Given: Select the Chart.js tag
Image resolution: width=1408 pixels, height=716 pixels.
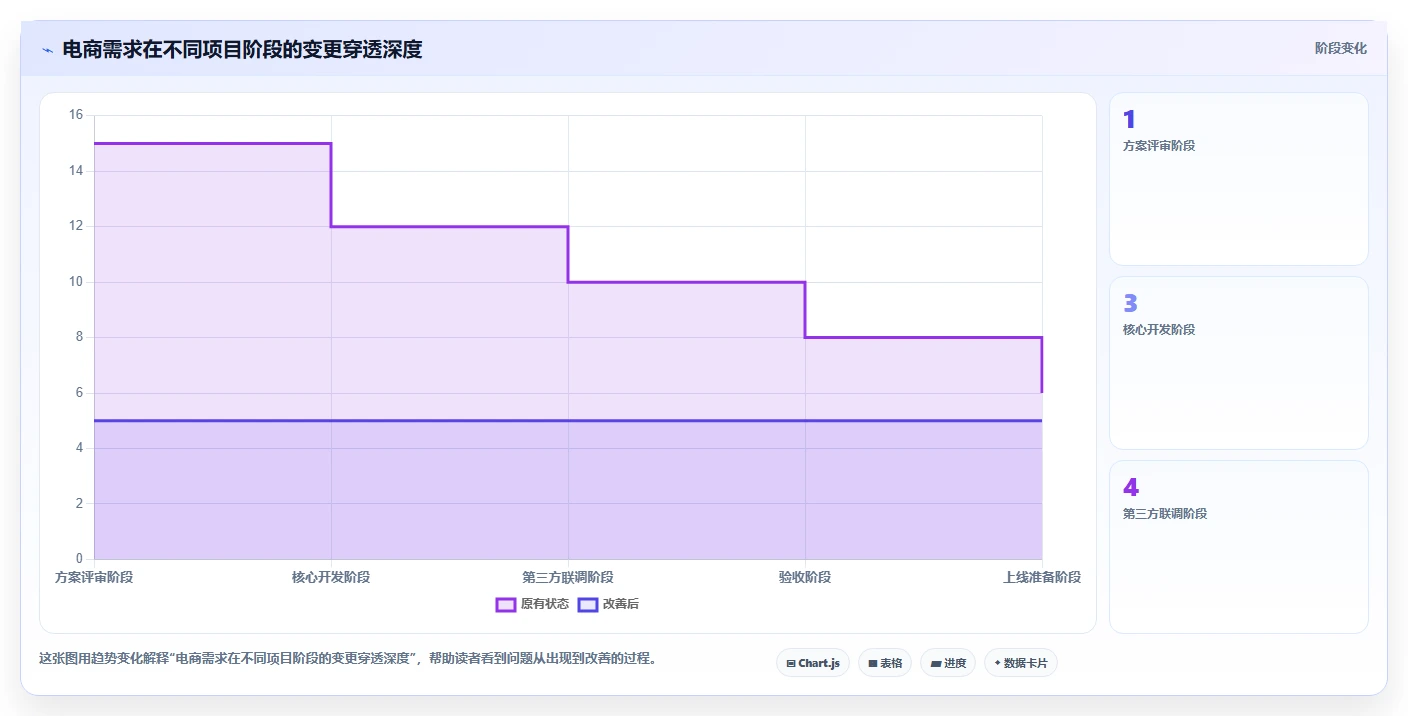Looking at the screenshot, I should tap(813, 663).
